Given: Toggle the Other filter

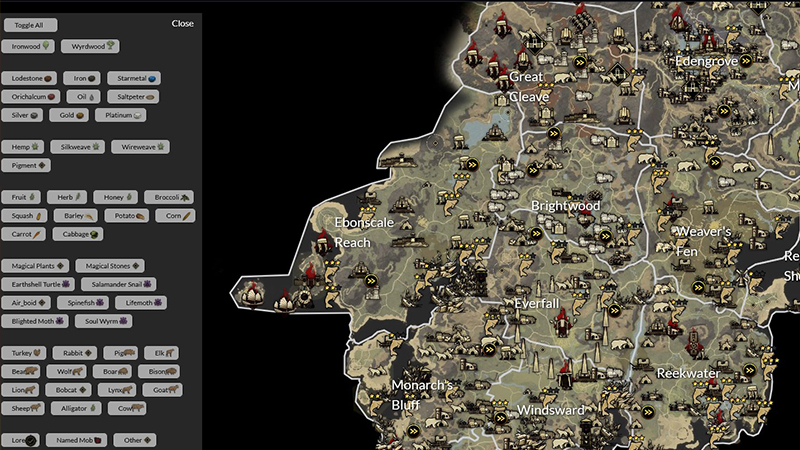Looking at the screenshot, I should coord(135,440).
